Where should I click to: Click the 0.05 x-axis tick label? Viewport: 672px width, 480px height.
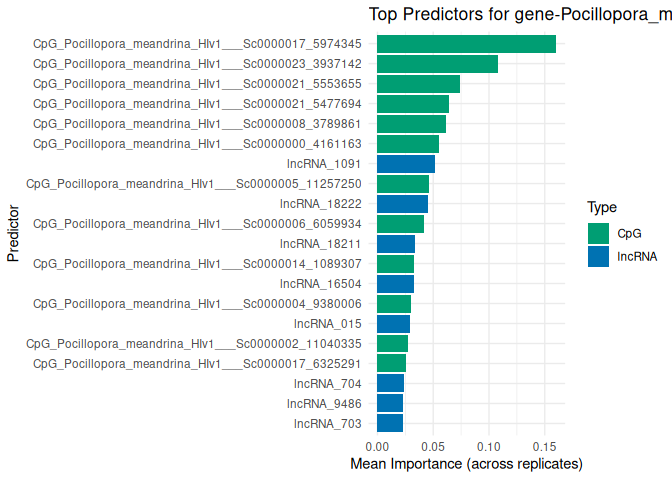[x=432, y=445]
